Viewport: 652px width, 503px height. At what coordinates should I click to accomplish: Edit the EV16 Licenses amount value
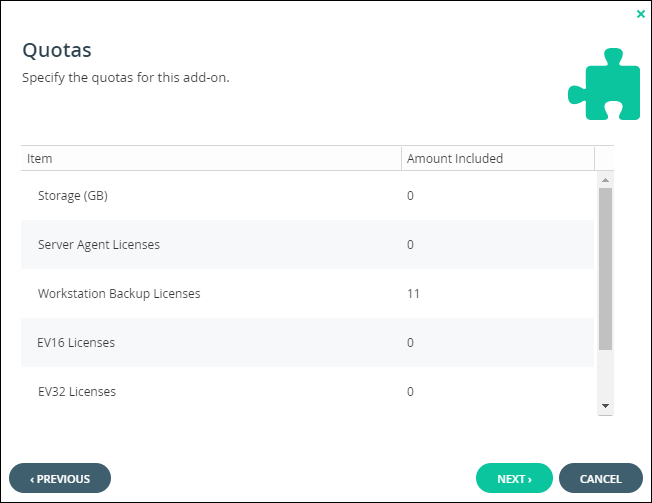(x=410, y=343)
